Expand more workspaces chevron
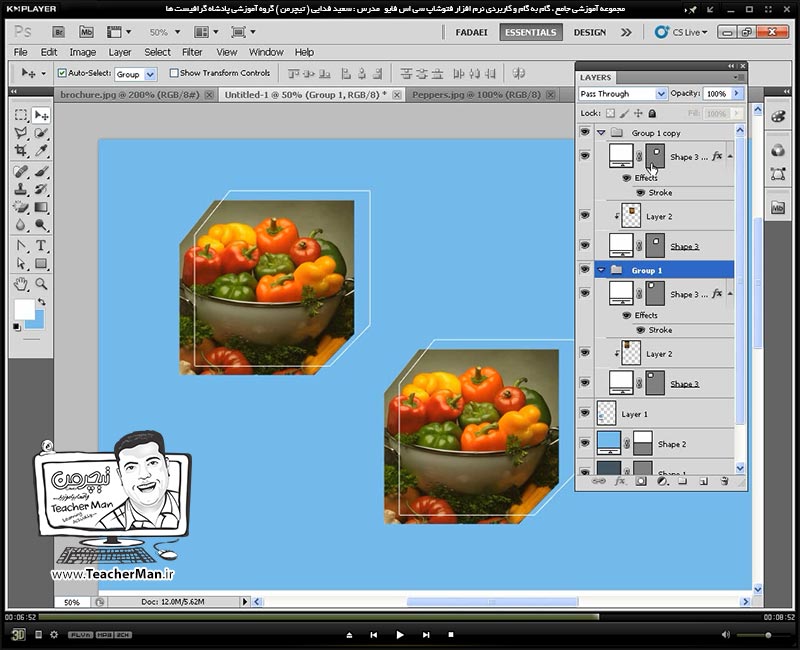The image size is (800, 650). coord(626,32)
